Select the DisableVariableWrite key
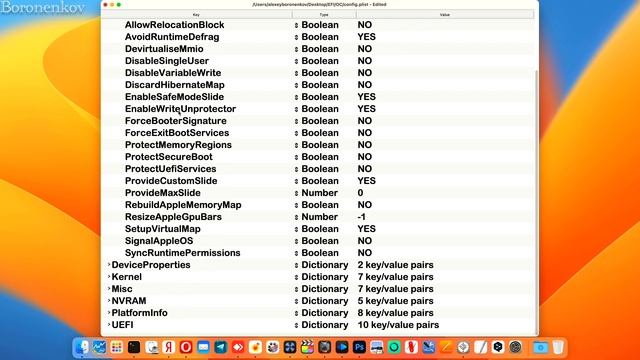The width and height of the screenshot is (640, 360). (x=173, y=73)
